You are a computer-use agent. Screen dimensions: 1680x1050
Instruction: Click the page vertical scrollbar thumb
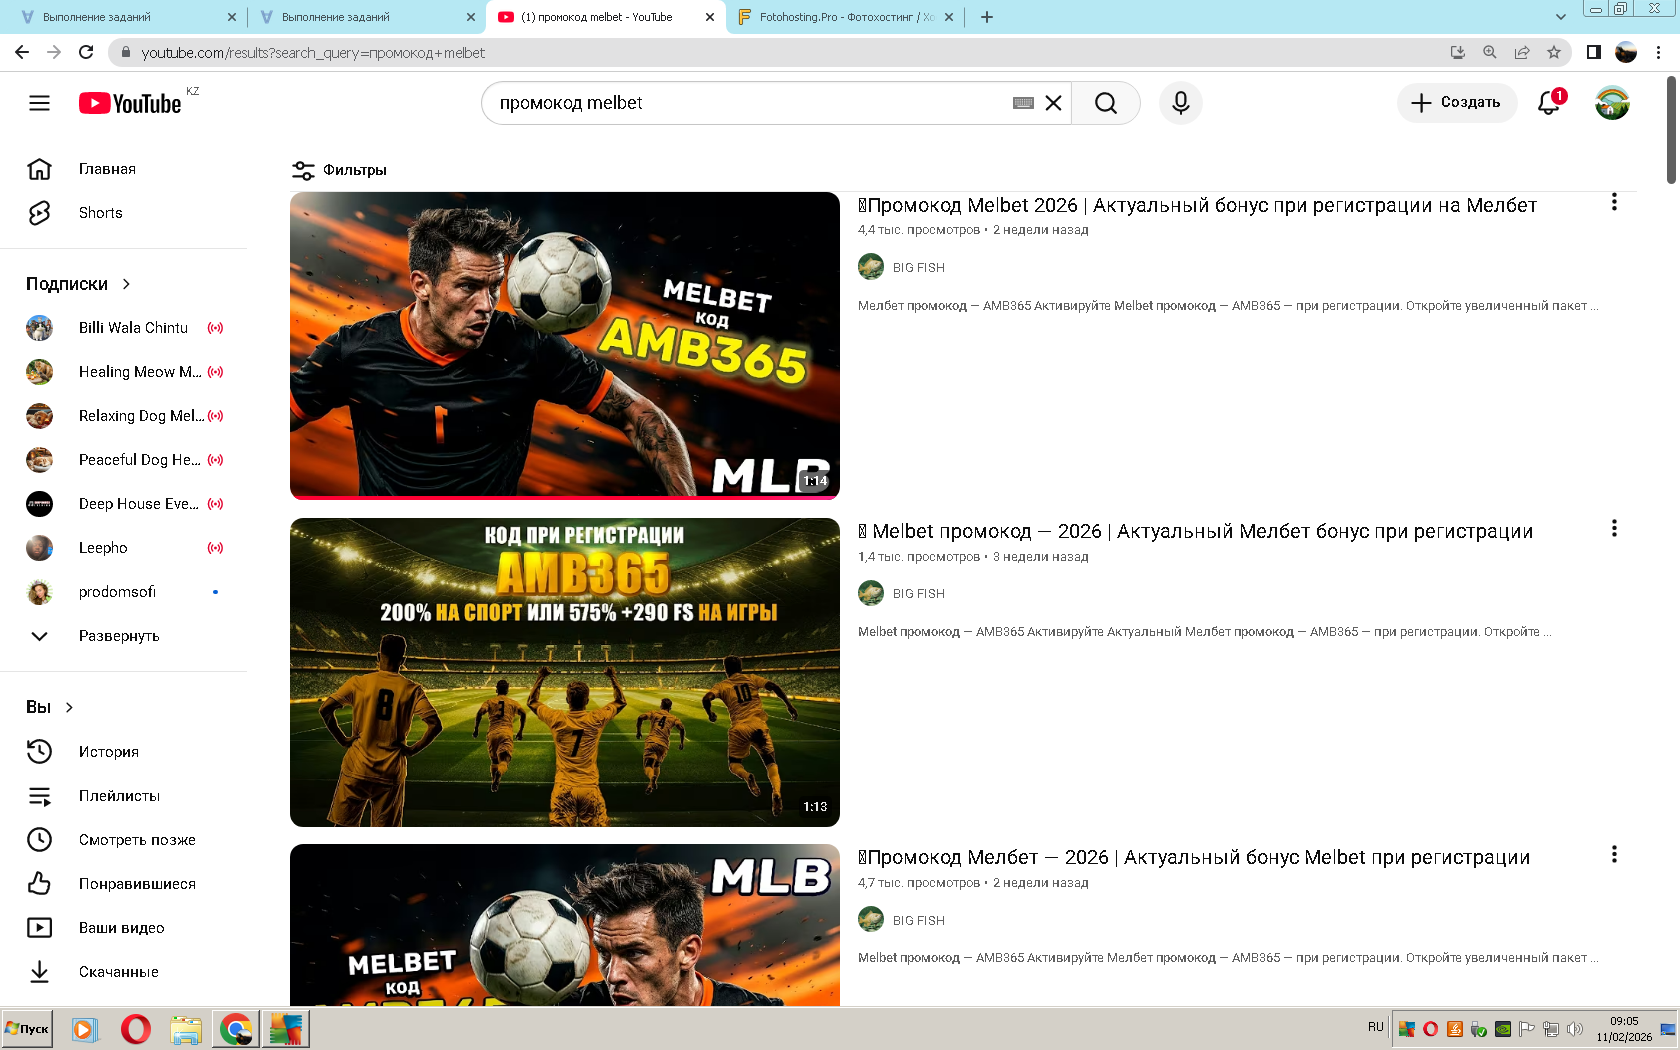pos(1671,130)
